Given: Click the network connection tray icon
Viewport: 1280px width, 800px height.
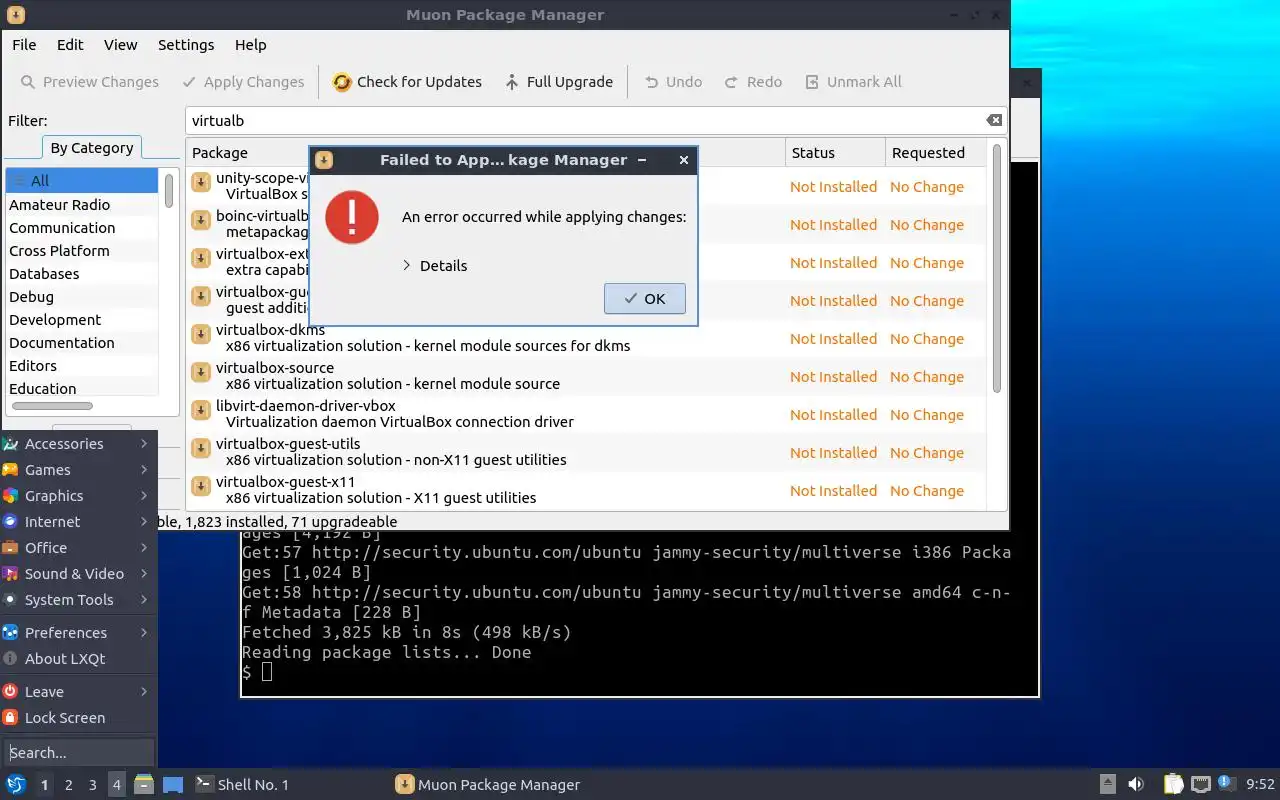Looking at the screenshot, I should 1200,784.
